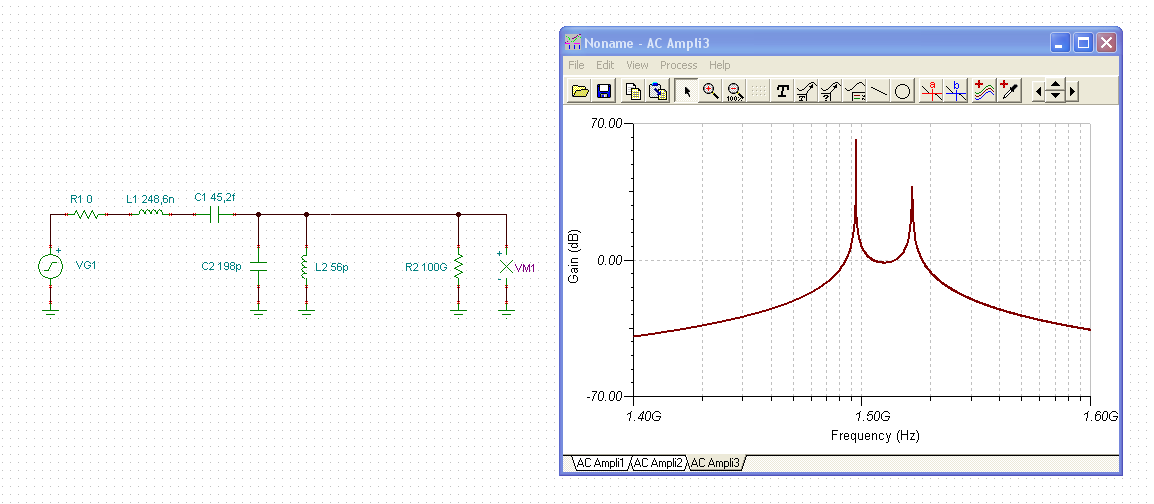
Task: Click the 'R1 0' component label
Action: (x=81, y=199)
